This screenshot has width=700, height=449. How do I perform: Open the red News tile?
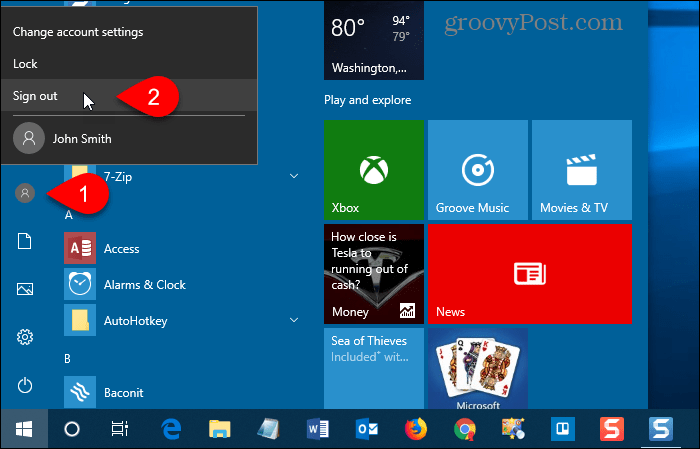tap(529, 274)
